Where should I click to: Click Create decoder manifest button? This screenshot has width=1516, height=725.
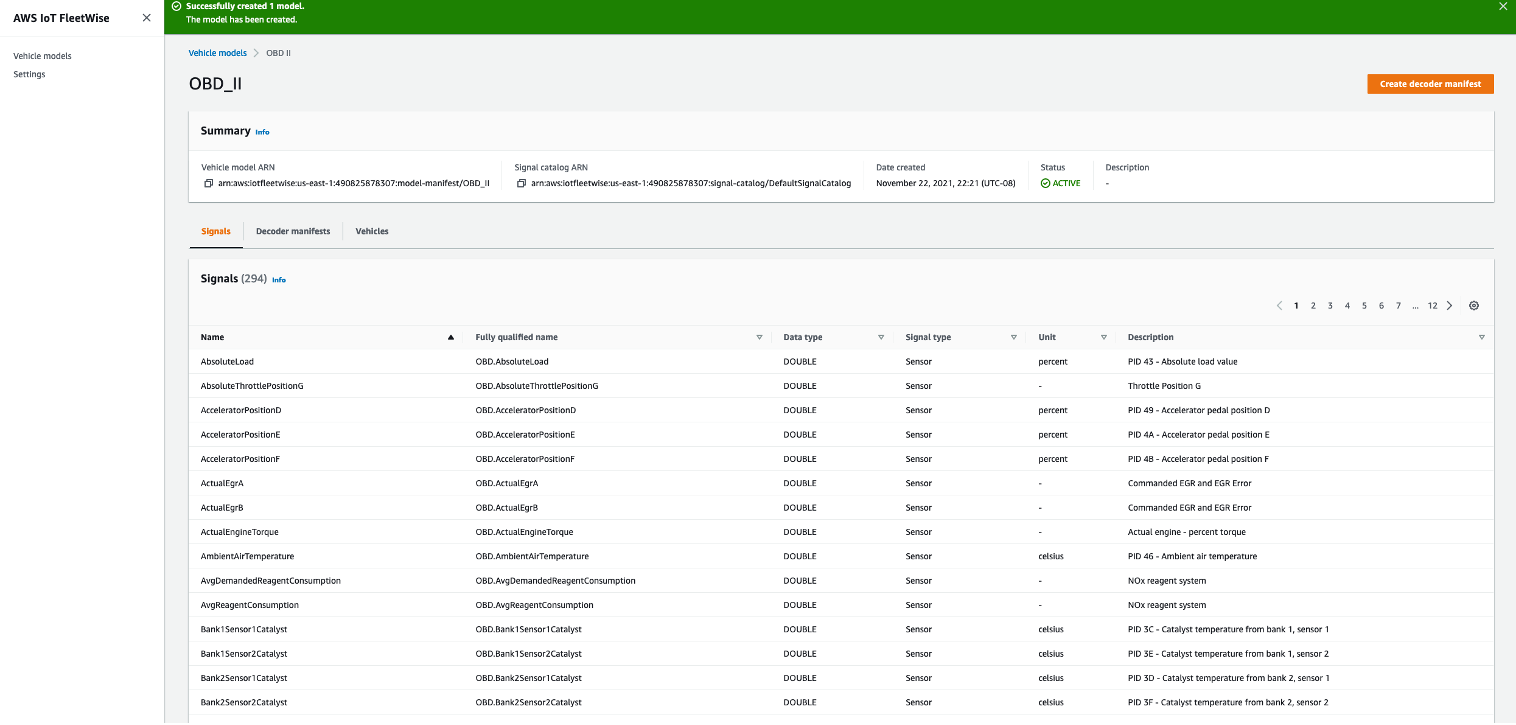(x=1430, y=84)
